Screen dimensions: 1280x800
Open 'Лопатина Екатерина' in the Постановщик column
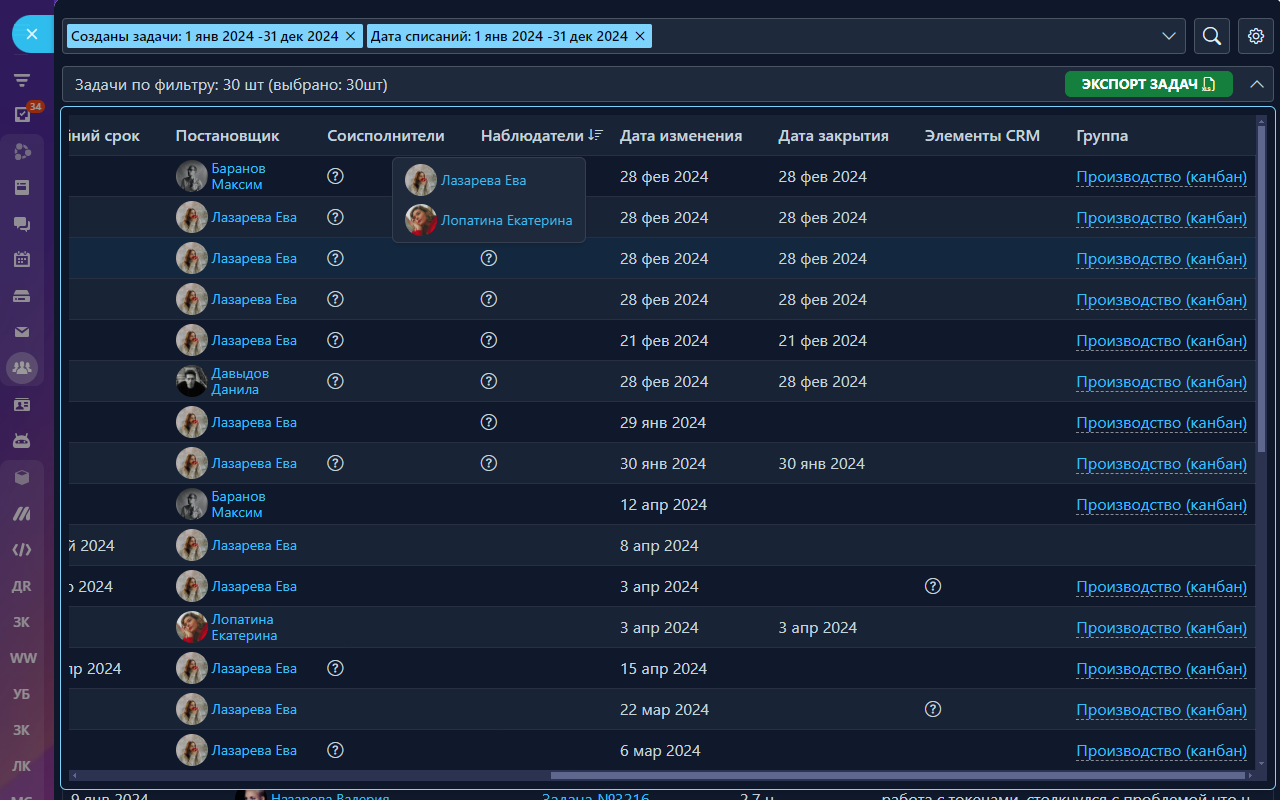coord(244,628)
